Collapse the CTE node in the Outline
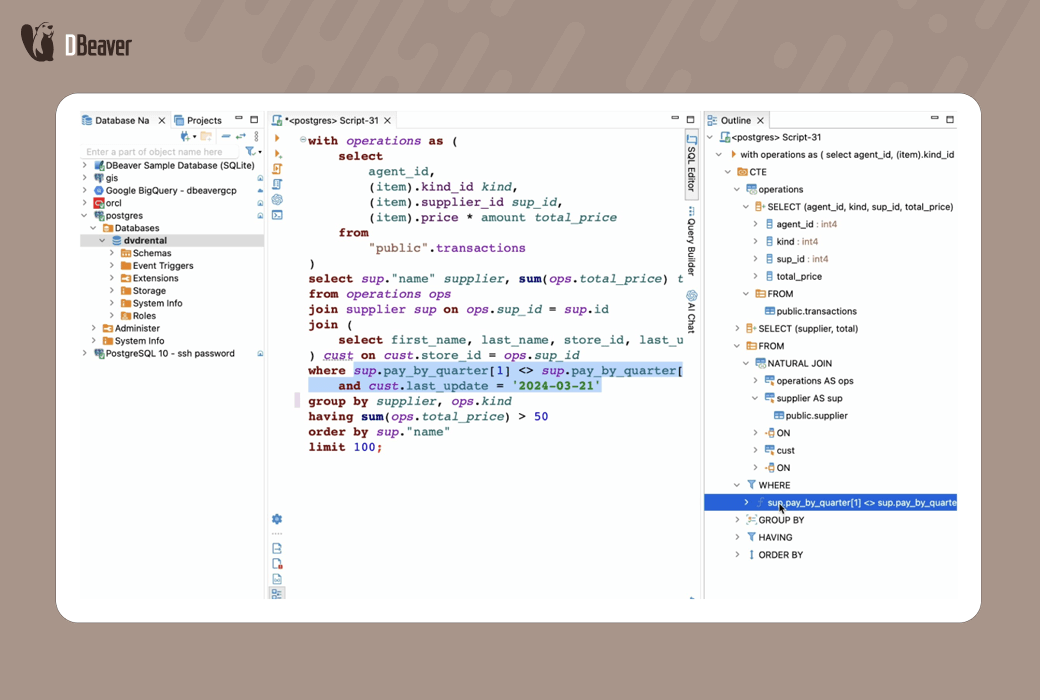Screen dimensions: 1040x700 coord(728,172)
